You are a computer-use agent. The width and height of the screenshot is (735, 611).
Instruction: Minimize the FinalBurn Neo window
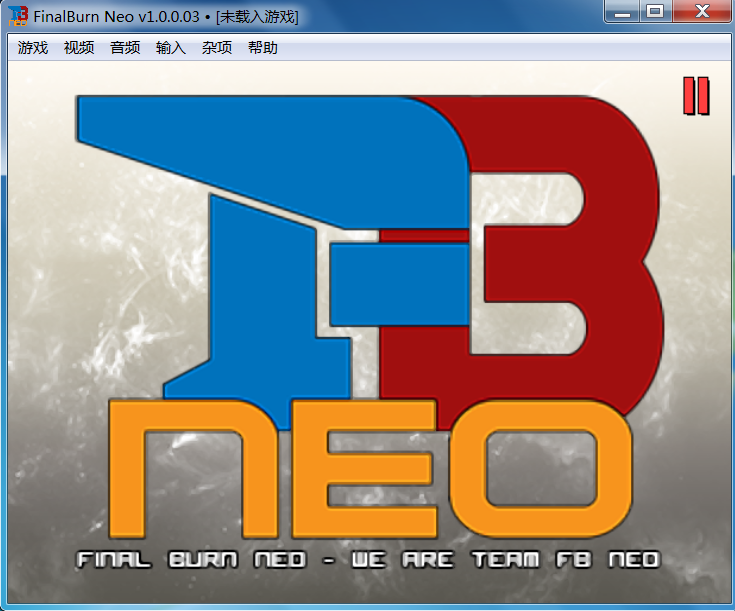pyautogui.click(x=622, y=11)
